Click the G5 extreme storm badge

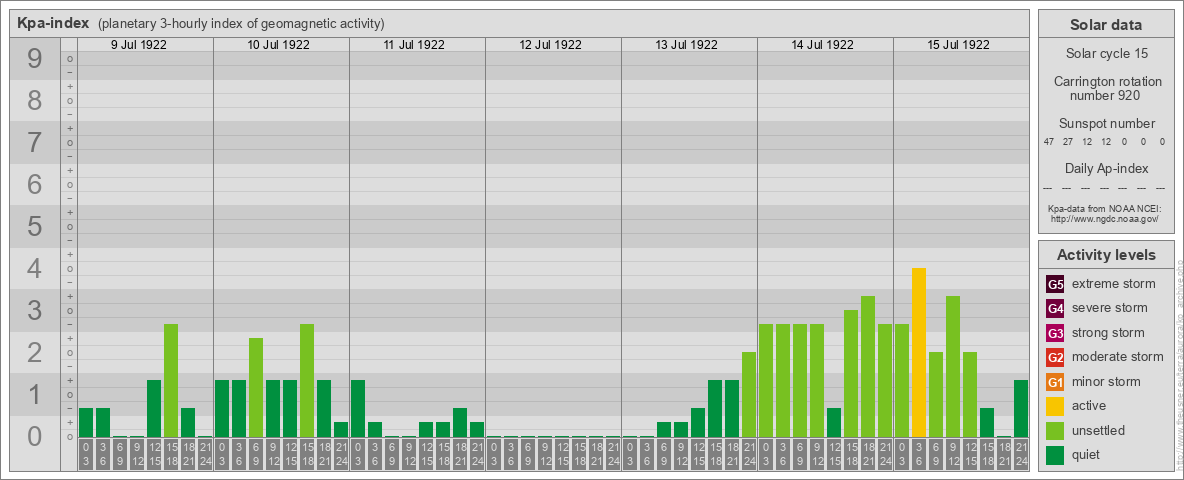(x=1055, y=285)
